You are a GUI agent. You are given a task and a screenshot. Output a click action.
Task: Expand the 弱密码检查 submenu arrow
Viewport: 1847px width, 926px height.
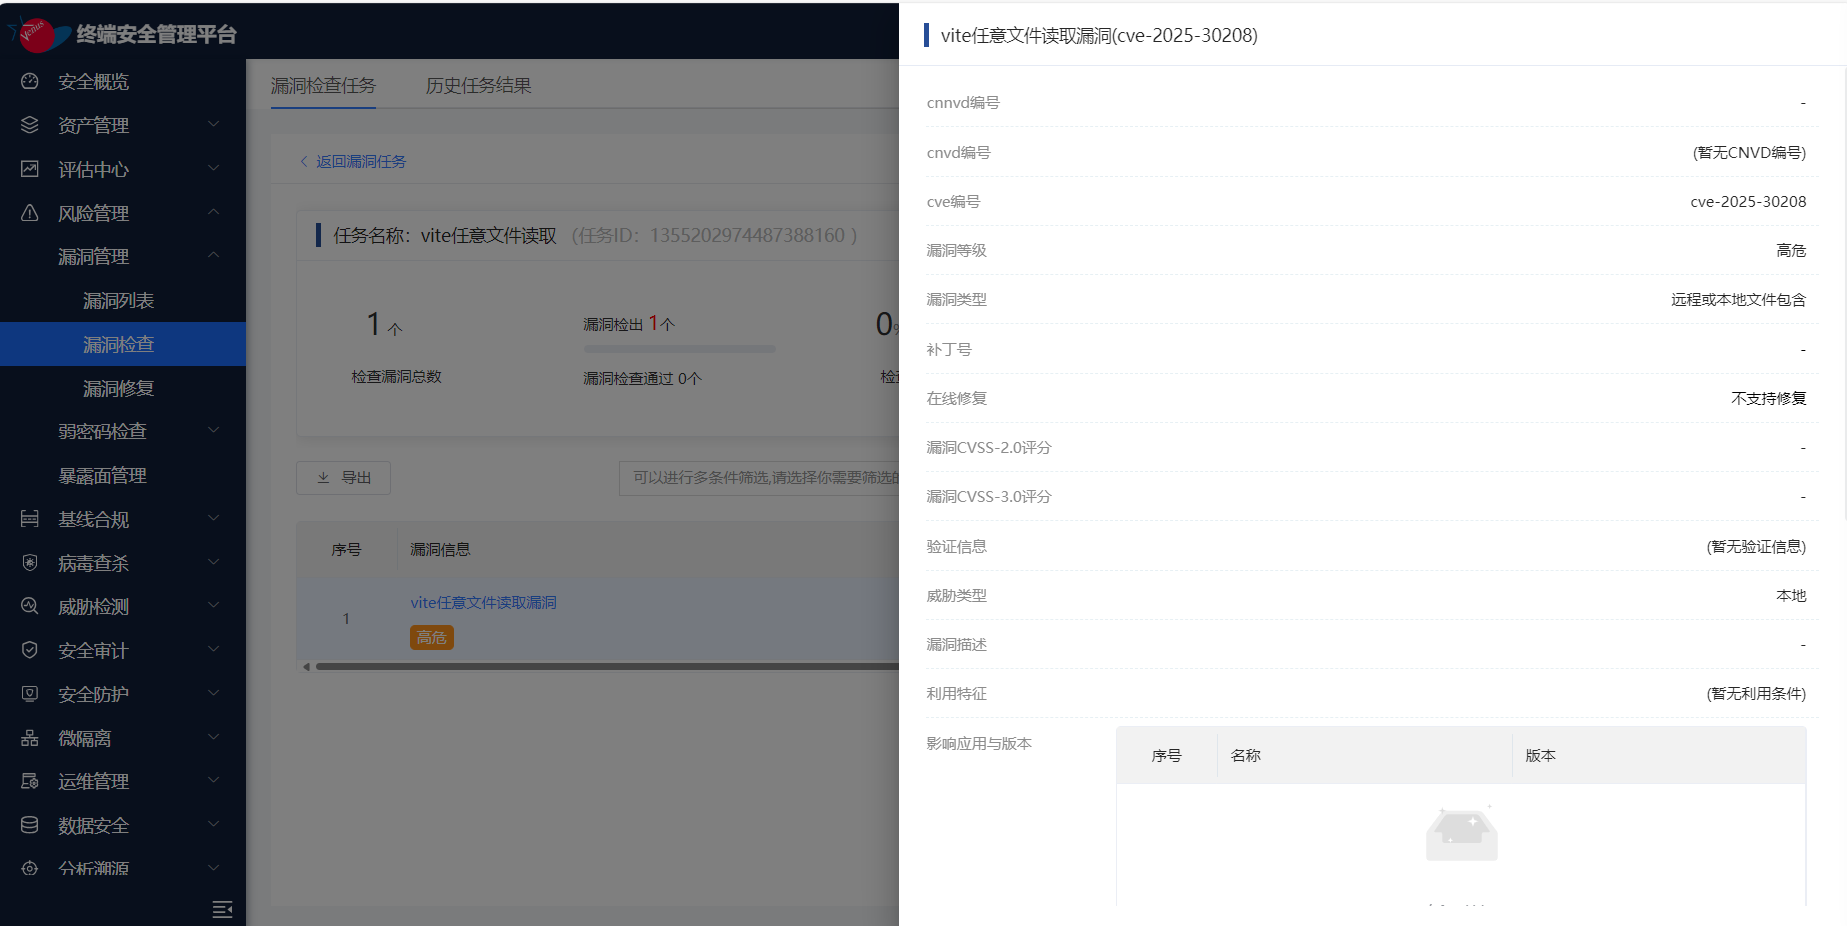(213, 431)
